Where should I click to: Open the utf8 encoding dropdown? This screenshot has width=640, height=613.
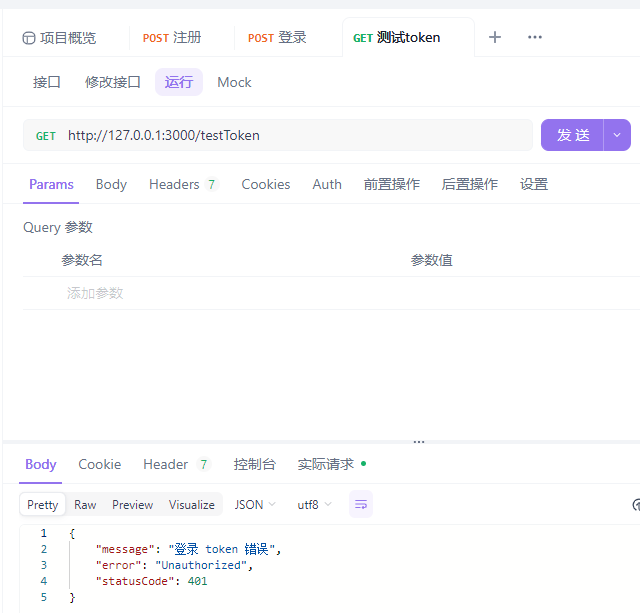[x=314, y=505]
